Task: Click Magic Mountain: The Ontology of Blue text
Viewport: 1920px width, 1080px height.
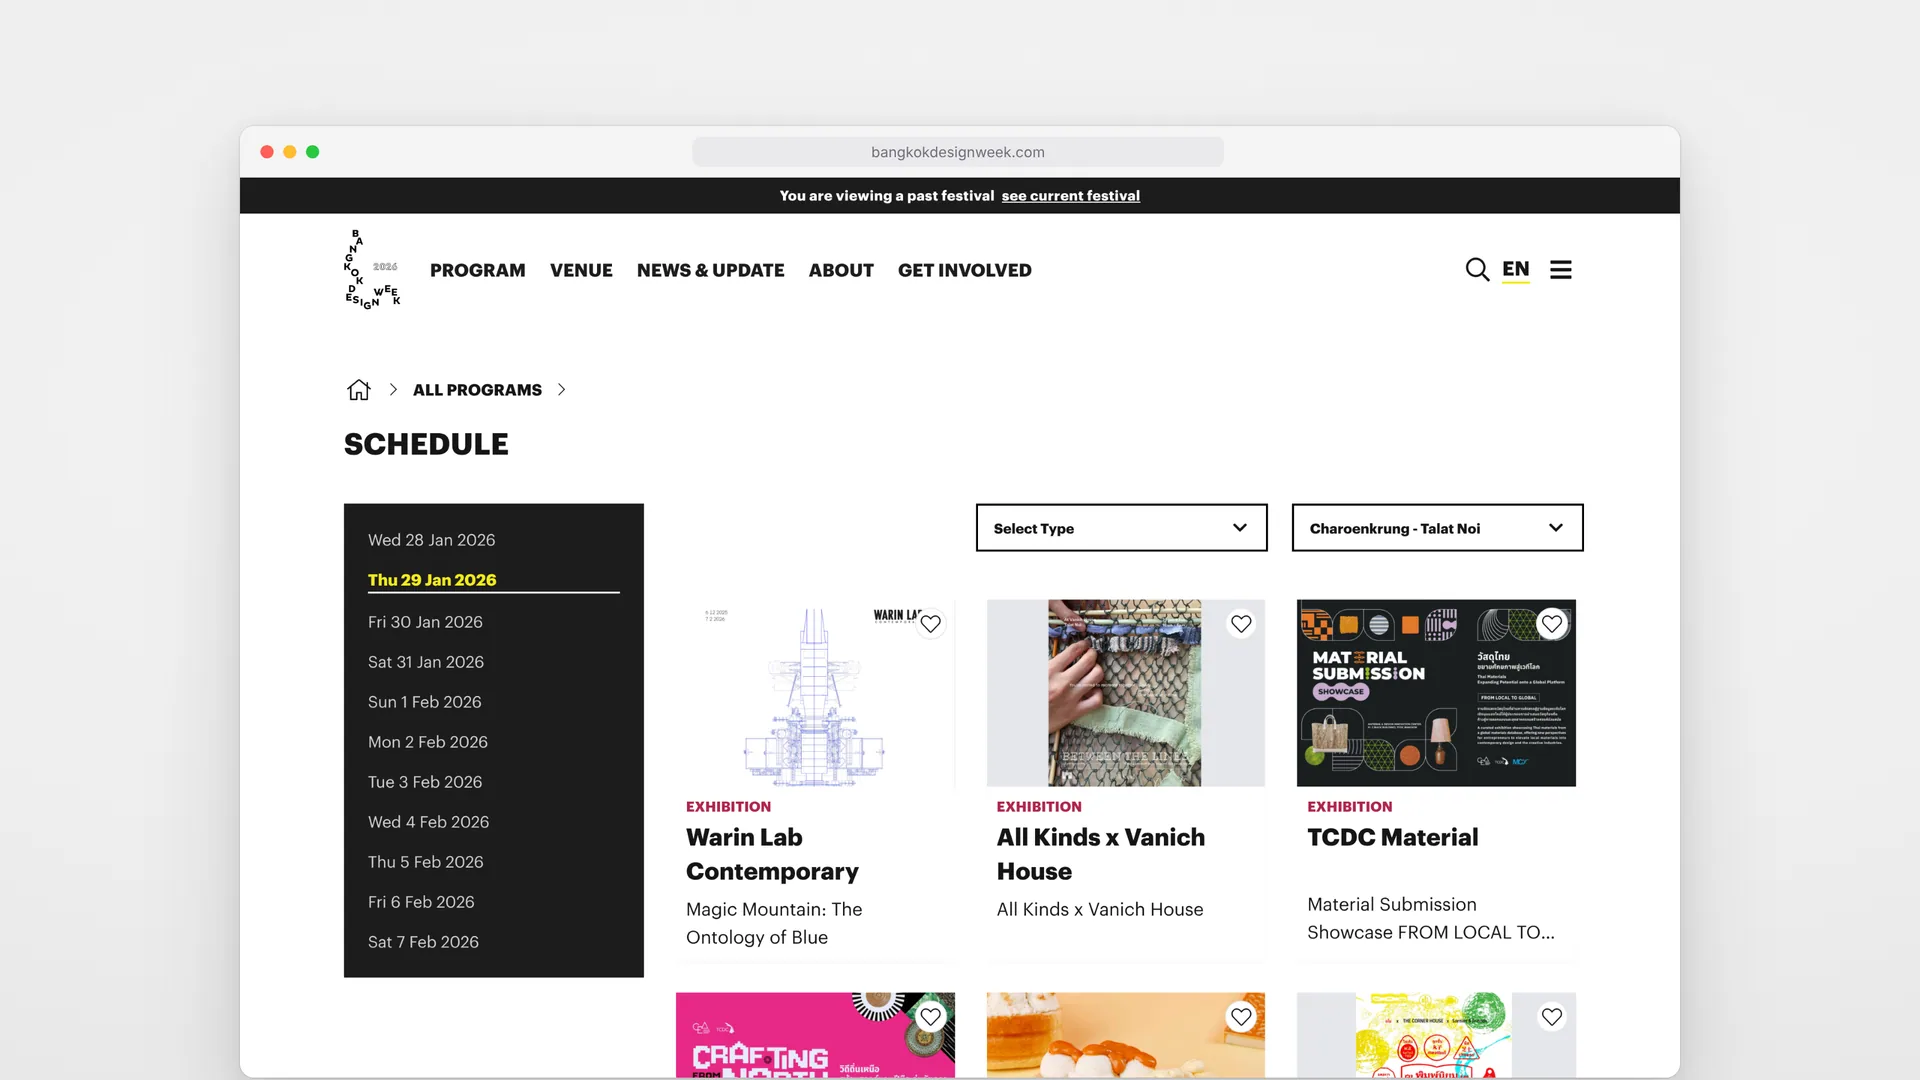Action: (774, 923)
